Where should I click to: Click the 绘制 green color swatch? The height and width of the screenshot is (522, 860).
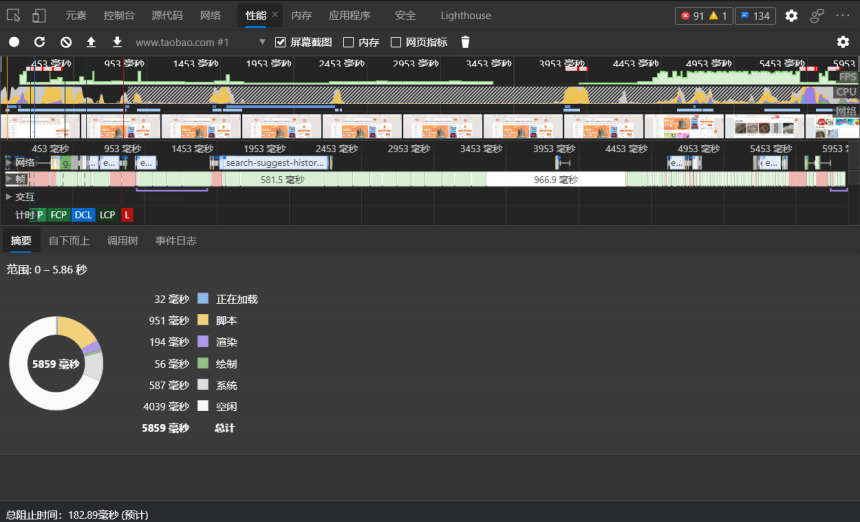[x=203, y=363]
